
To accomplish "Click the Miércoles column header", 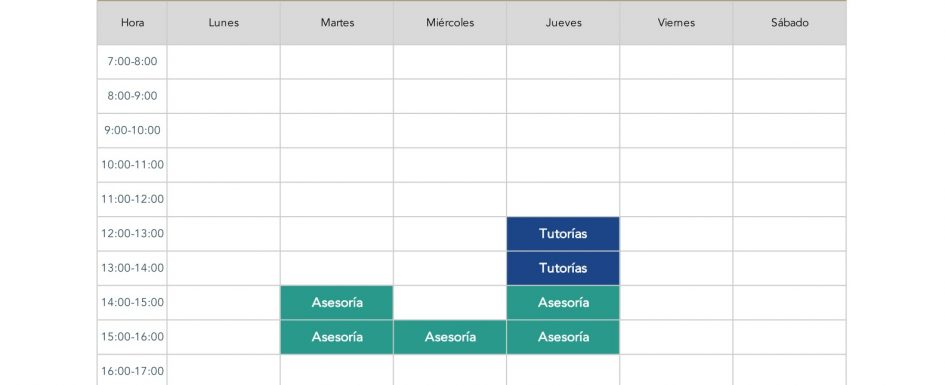I will pos(450,23).
